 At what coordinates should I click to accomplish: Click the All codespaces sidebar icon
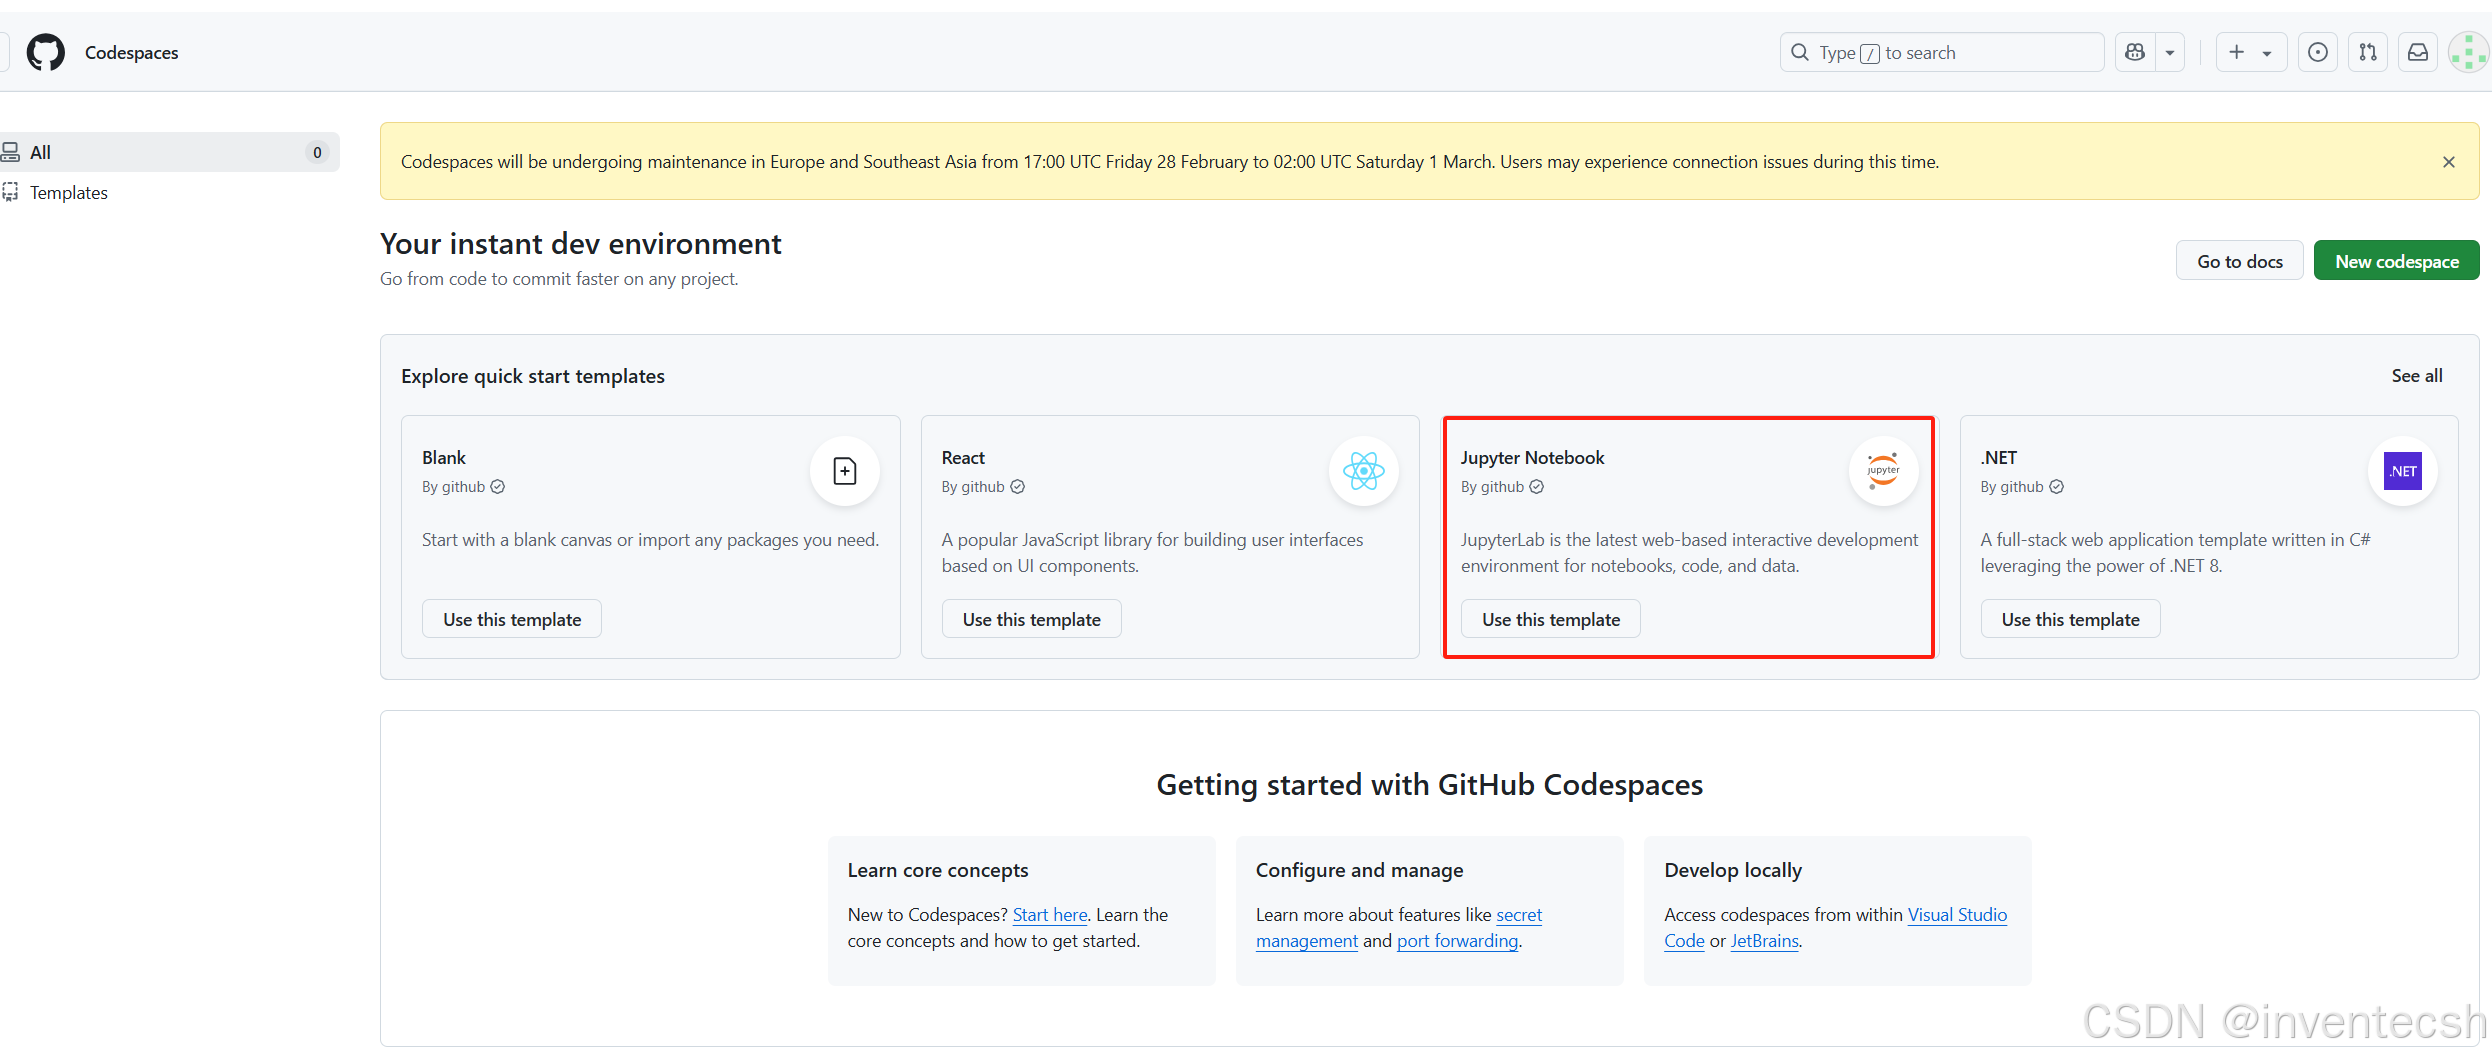10,152
